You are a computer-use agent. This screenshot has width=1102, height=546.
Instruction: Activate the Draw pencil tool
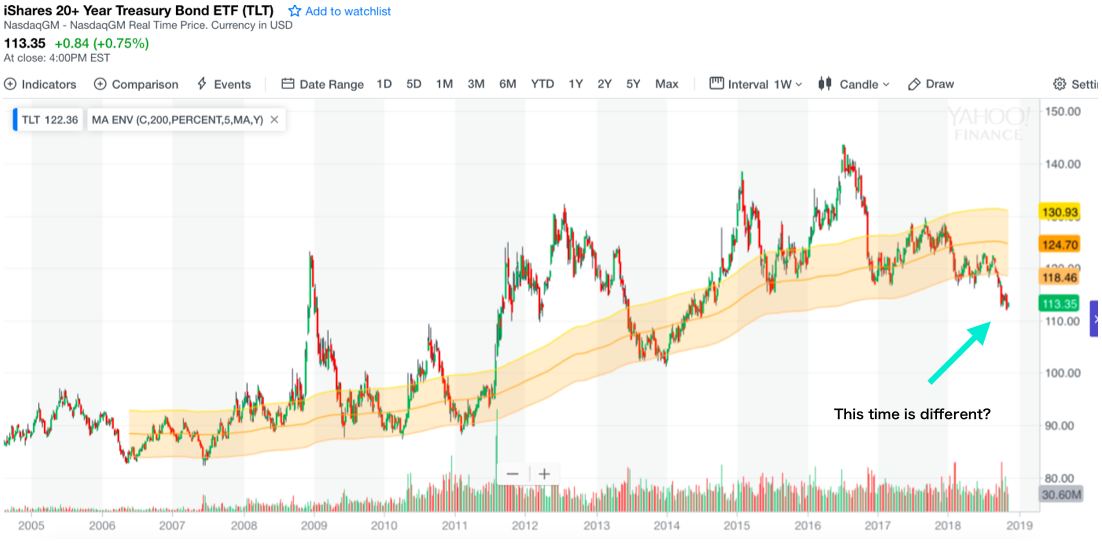click(x=931, y=84)
